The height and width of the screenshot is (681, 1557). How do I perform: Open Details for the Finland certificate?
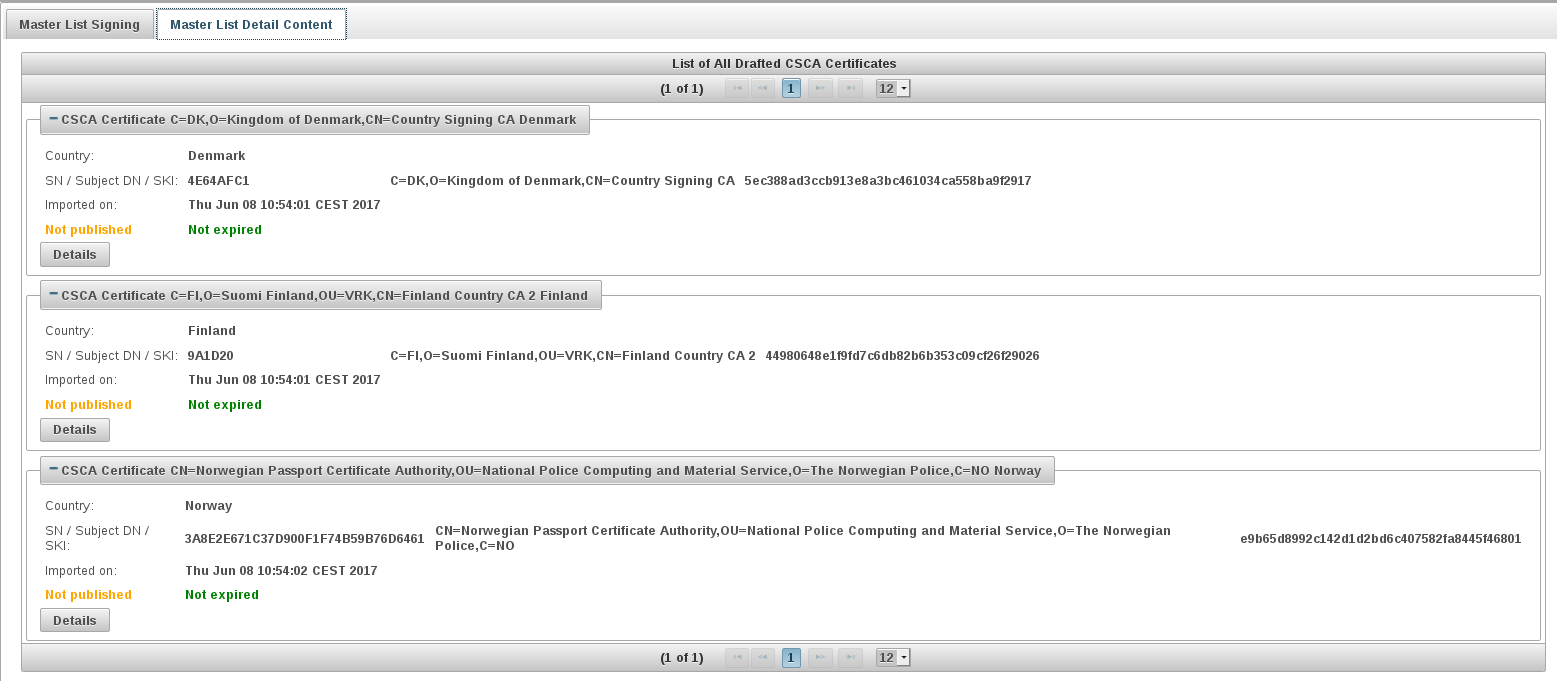coord(75,430)
